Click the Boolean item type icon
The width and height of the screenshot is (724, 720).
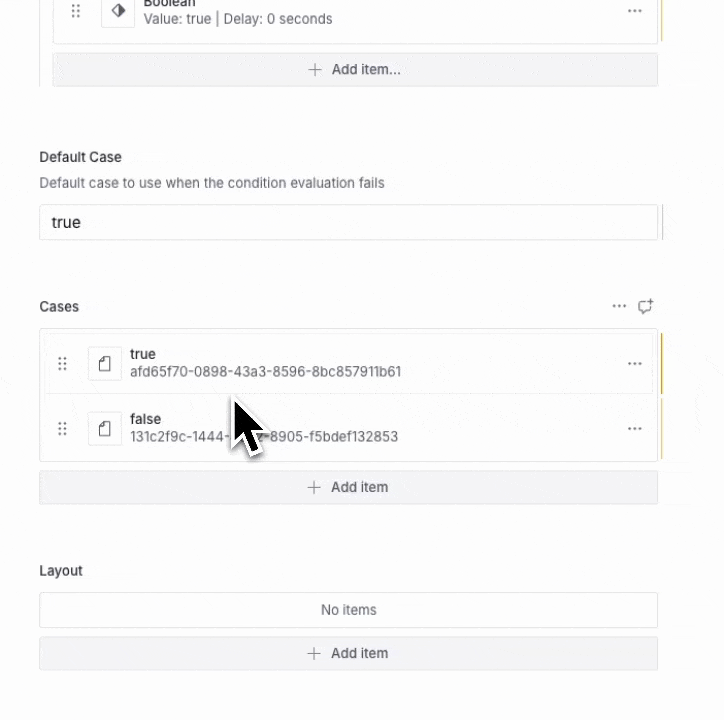tap(118, 12)
